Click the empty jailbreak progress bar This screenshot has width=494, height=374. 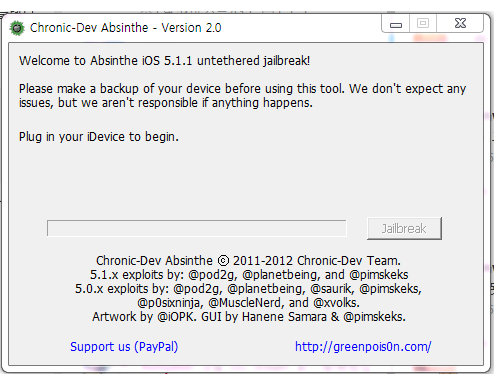[197, 228]
